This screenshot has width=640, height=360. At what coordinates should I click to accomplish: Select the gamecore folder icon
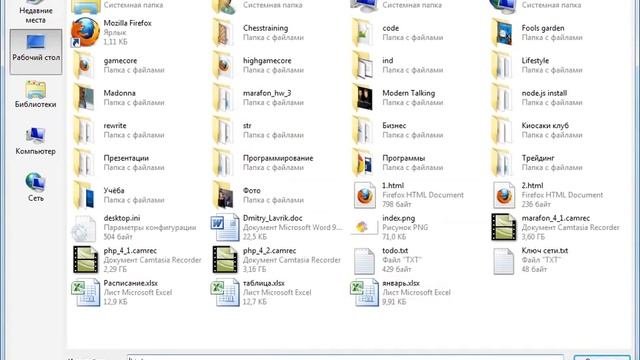pyautogui.click(x=84, y=65)
